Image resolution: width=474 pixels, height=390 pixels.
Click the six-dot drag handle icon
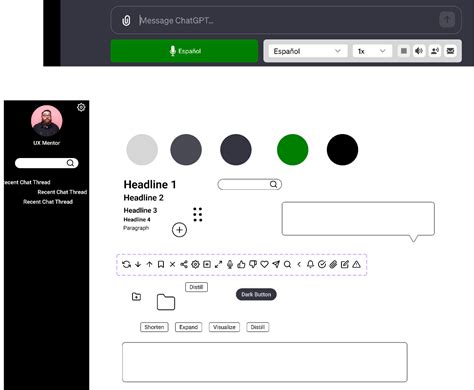(x=198, y=214)
